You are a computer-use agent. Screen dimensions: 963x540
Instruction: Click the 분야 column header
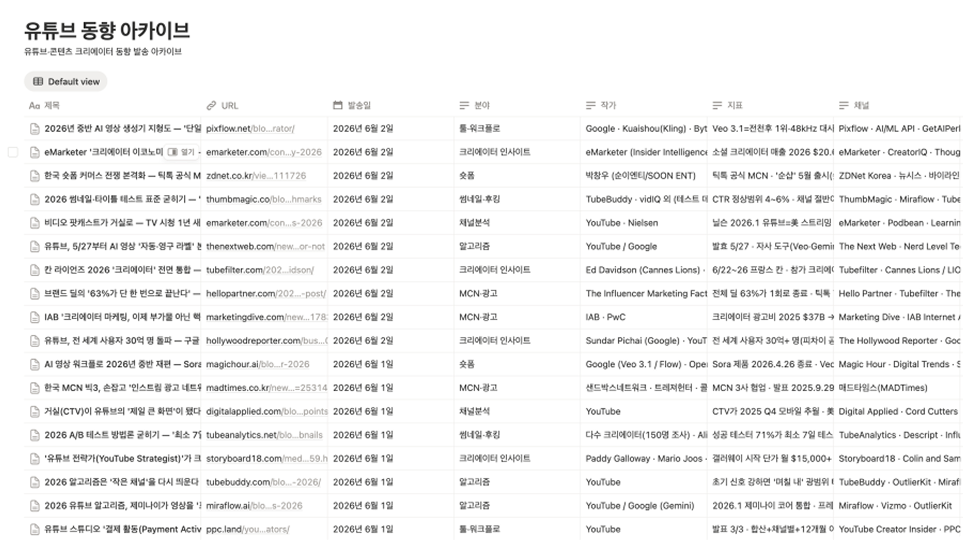(482, 106)
